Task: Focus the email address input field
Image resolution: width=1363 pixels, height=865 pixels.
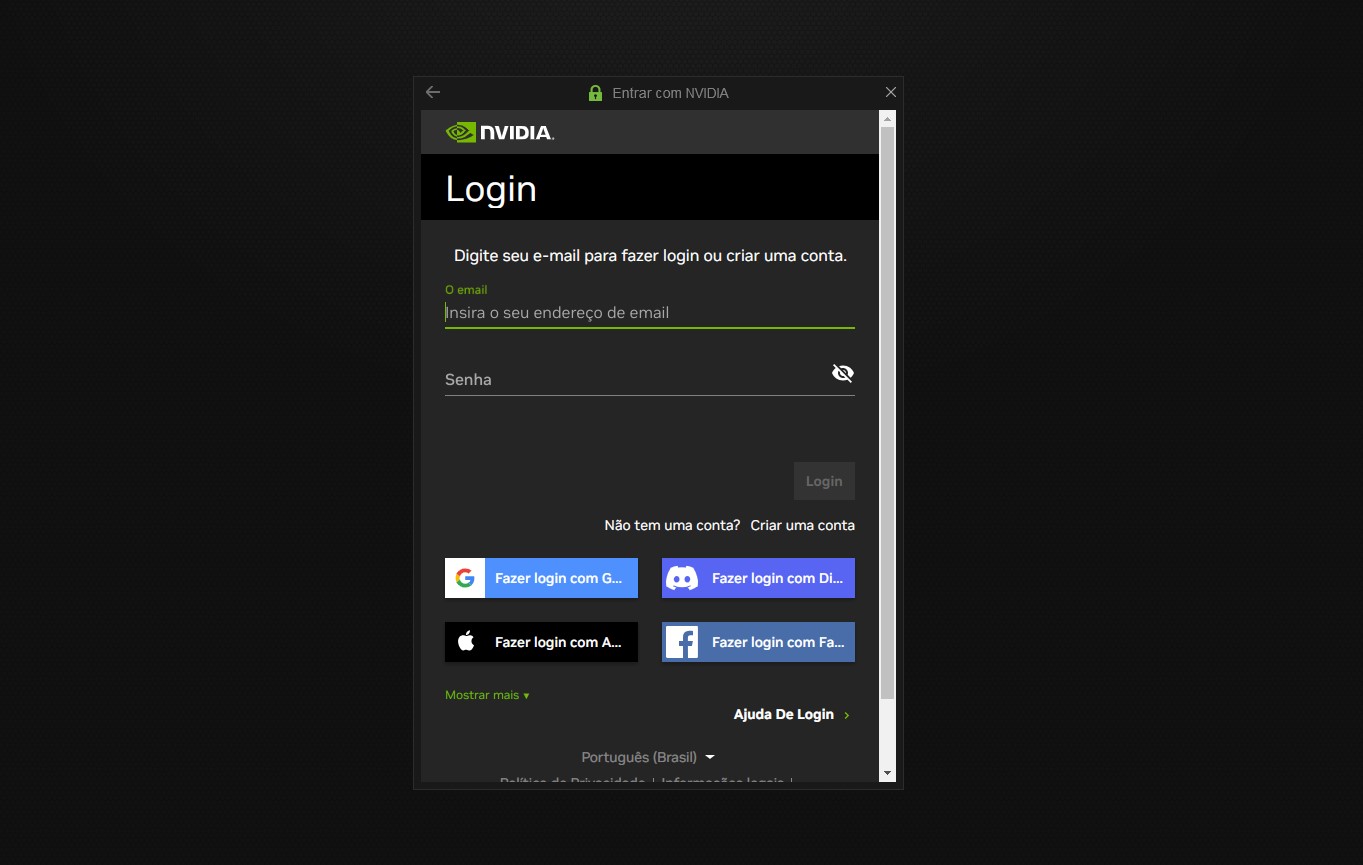Action: pos(650,313)
